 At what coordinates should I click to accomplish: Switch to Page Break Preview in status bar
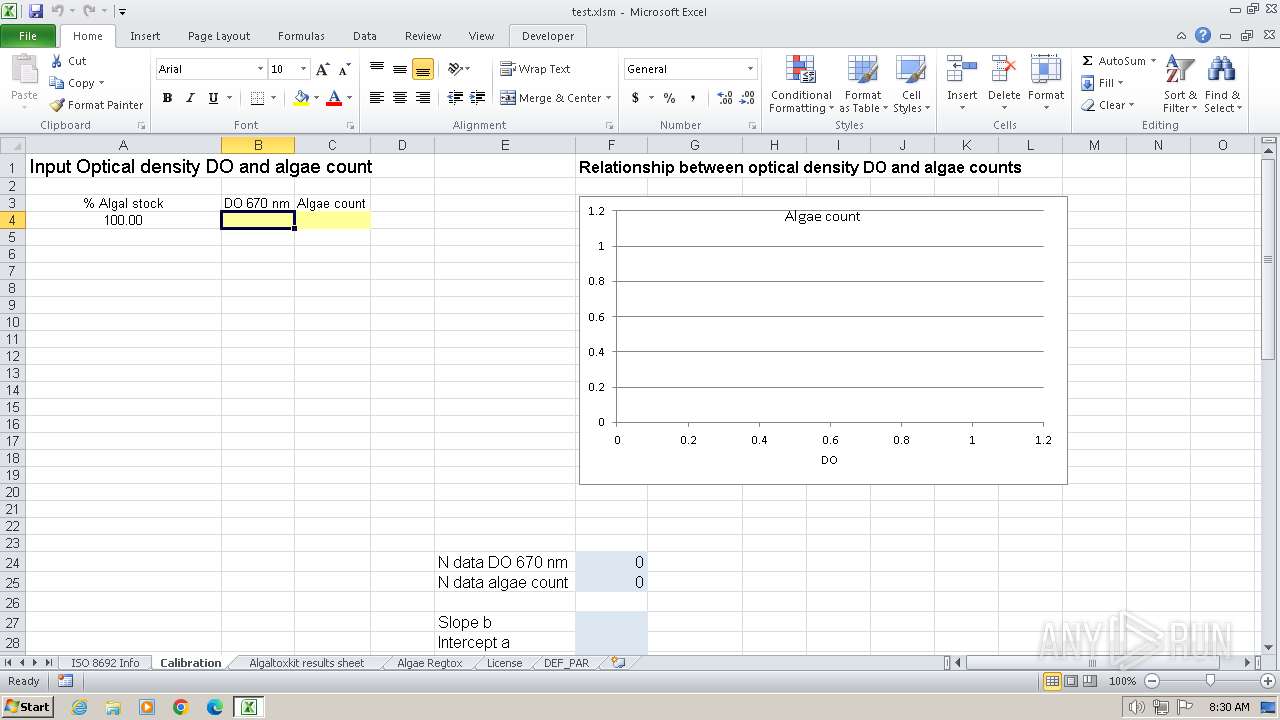click(x=1091, y=681)
